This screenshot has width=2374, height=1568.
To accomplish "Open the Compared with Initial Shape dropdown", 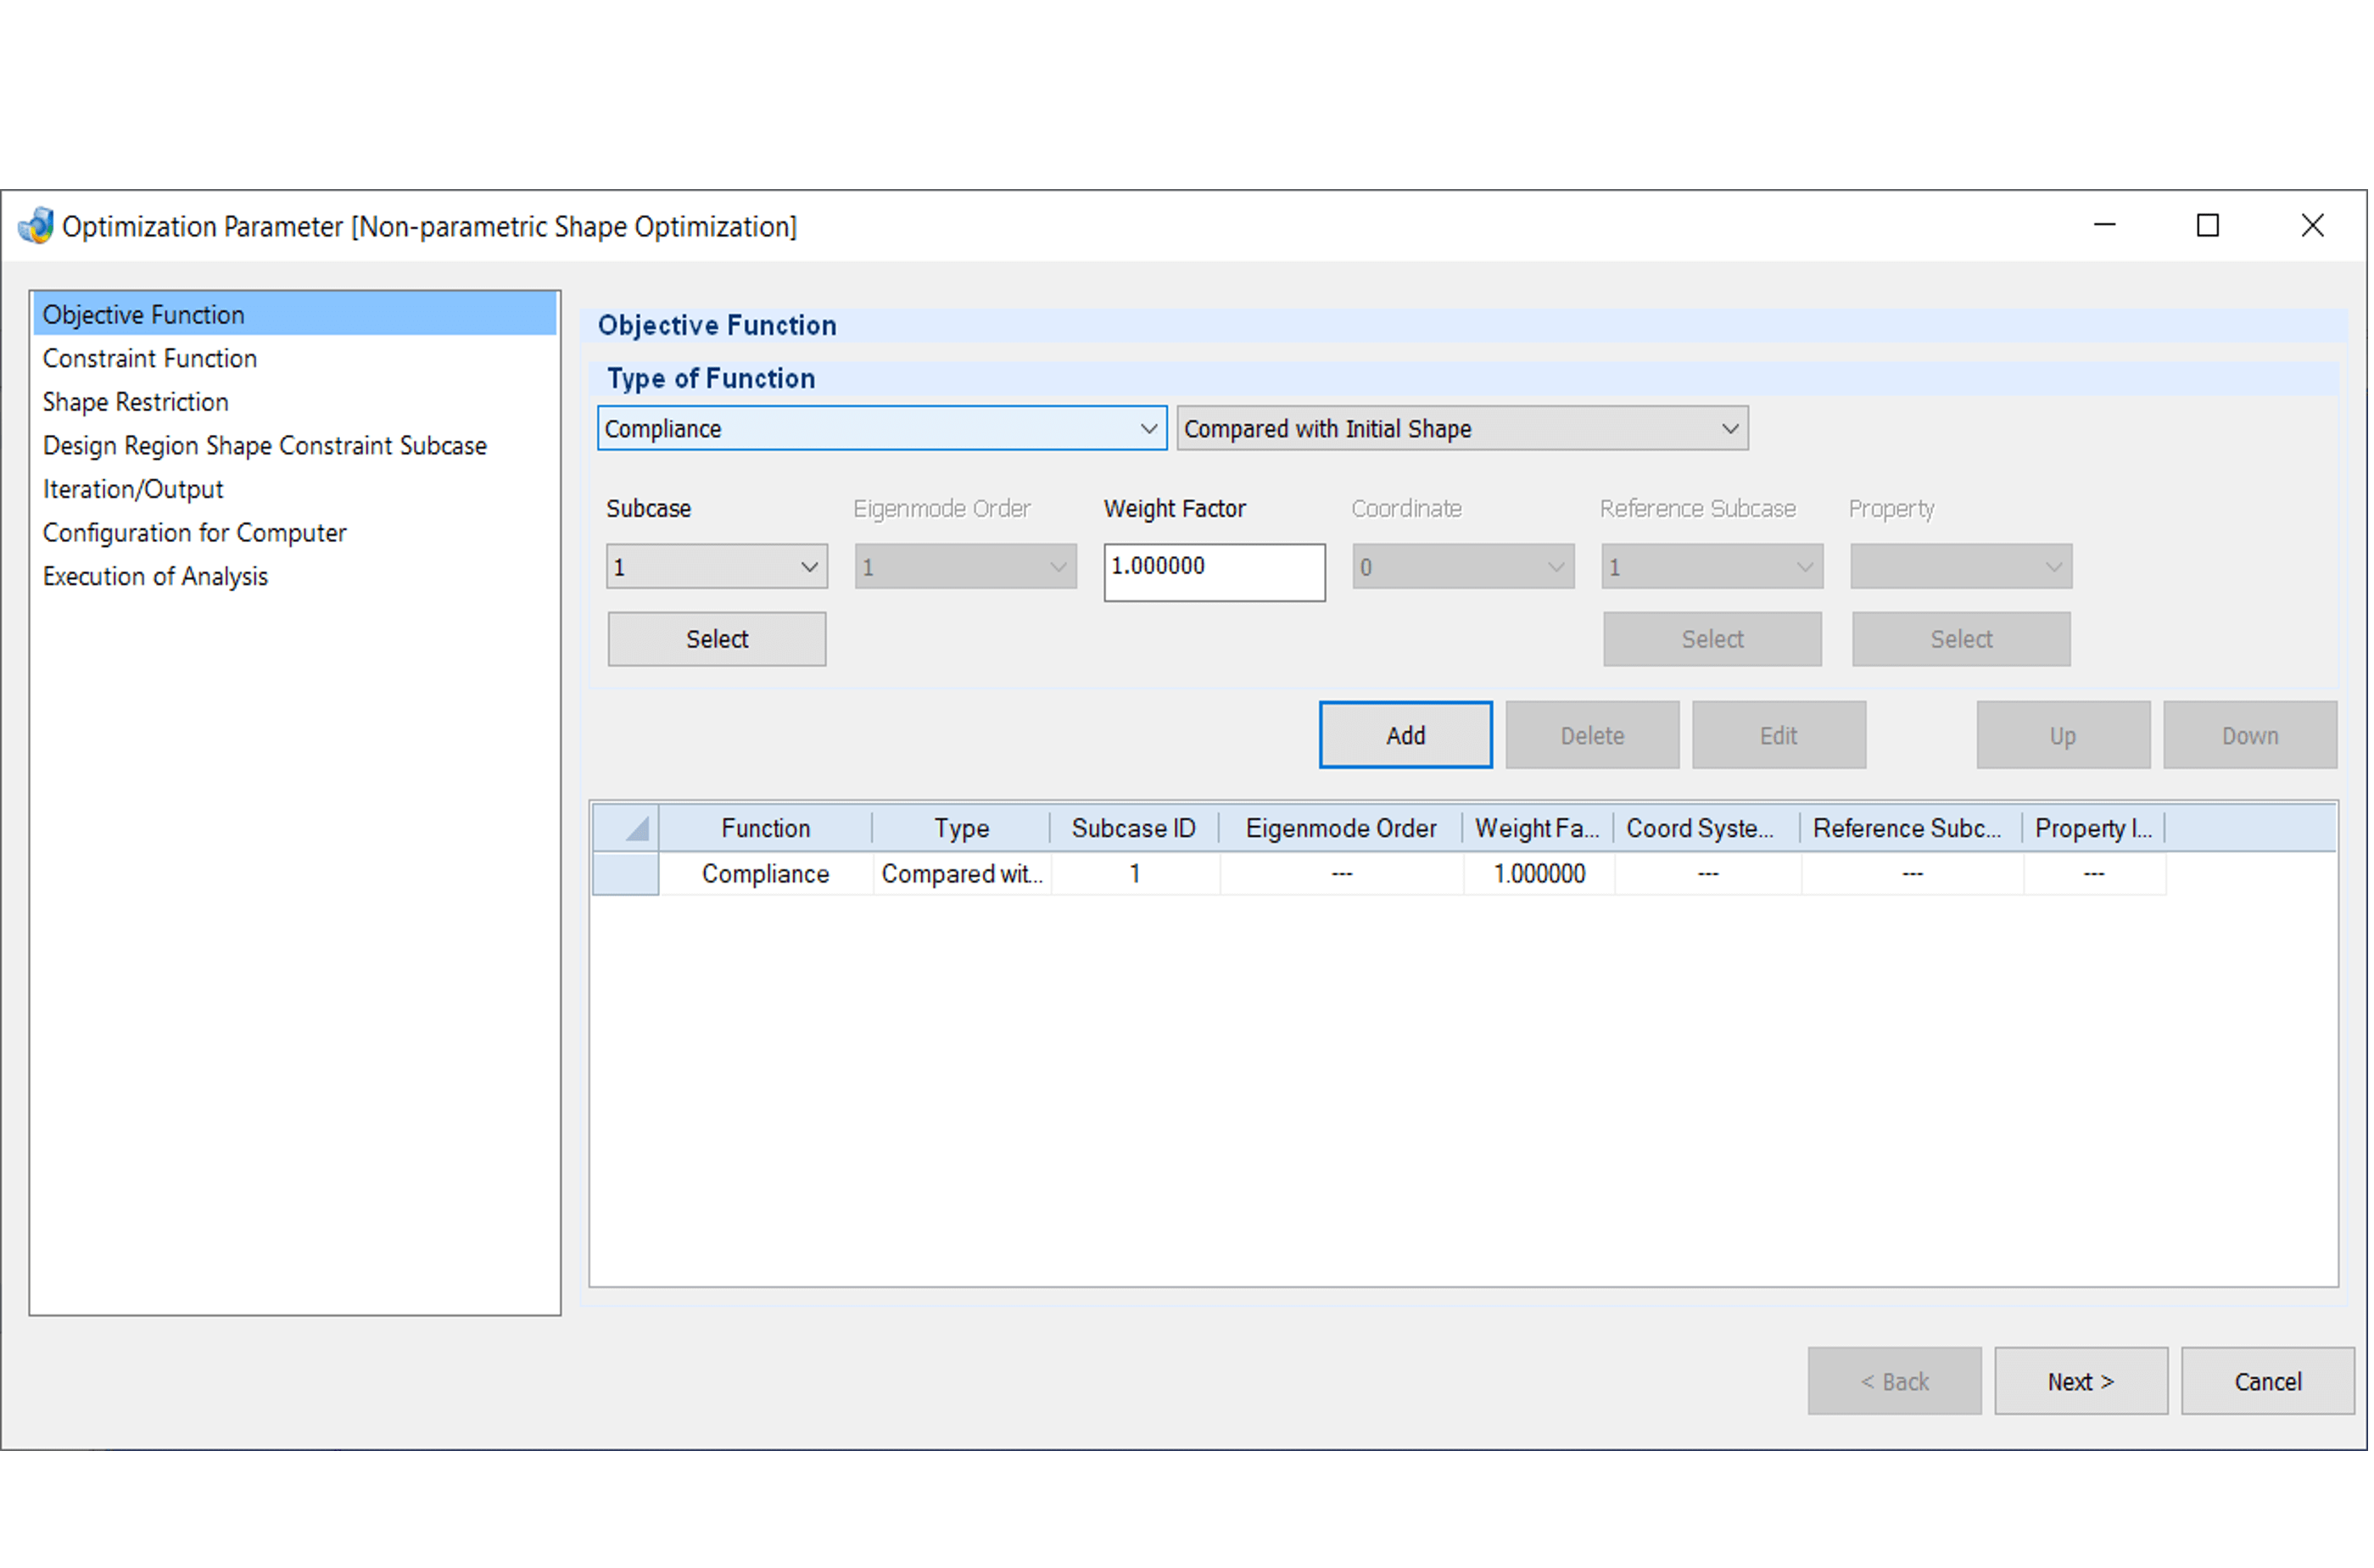I will 1462,429.
